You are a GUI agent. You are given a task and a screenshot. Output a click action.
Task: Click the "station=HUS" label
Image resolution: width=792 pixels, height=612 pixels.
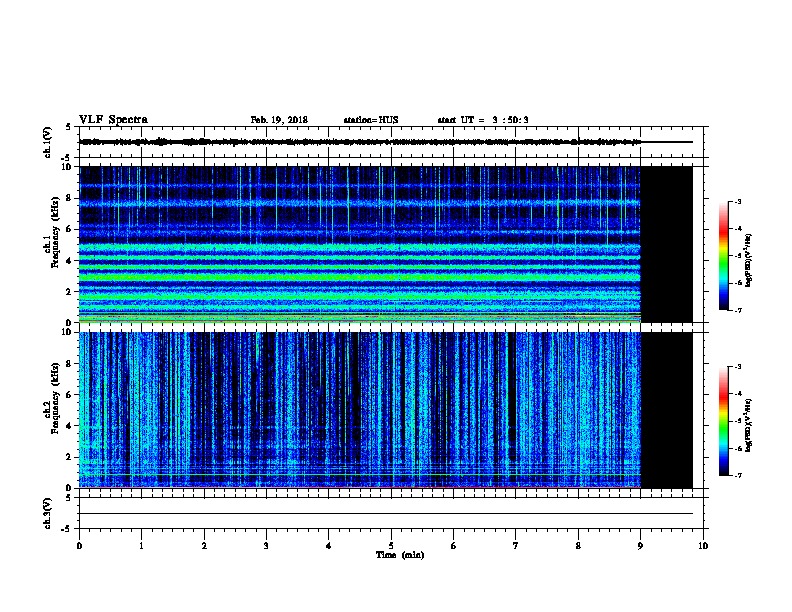pyautogui.click(x=371, y=120)
